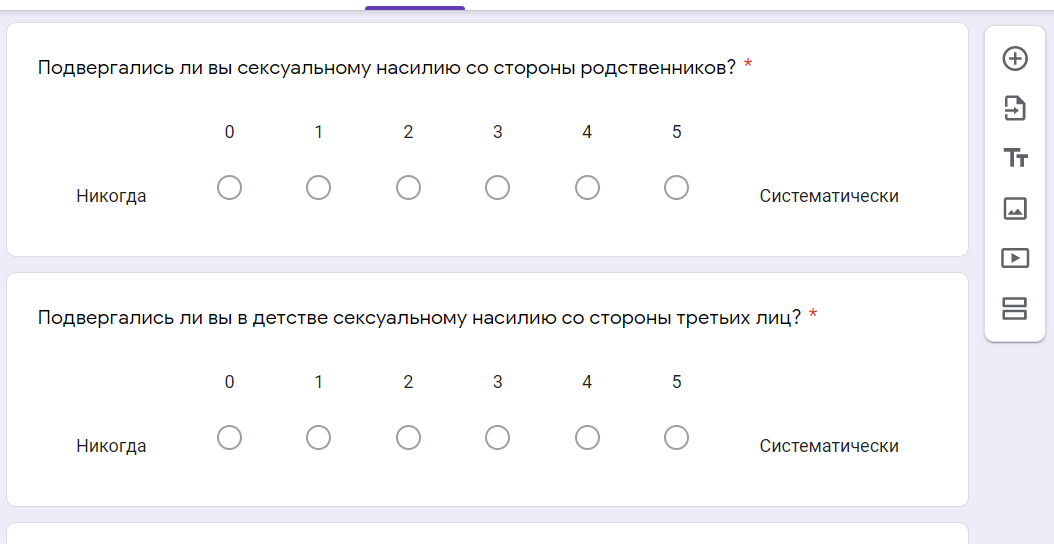Select 0 for third-party abuse question
Screen dimensions: 1054x544
[x=229, y=438]
